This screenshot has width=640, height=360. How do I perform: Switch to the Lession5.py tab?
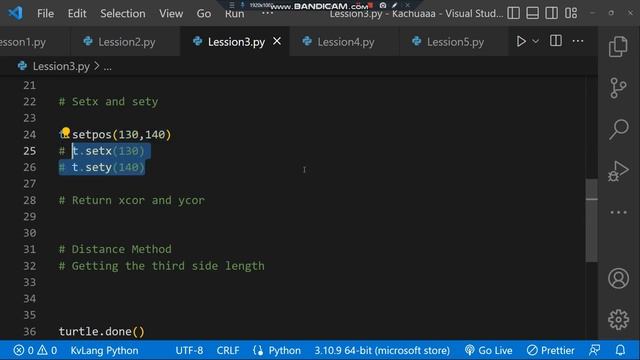pyautogui.click(x=455, y=42)
